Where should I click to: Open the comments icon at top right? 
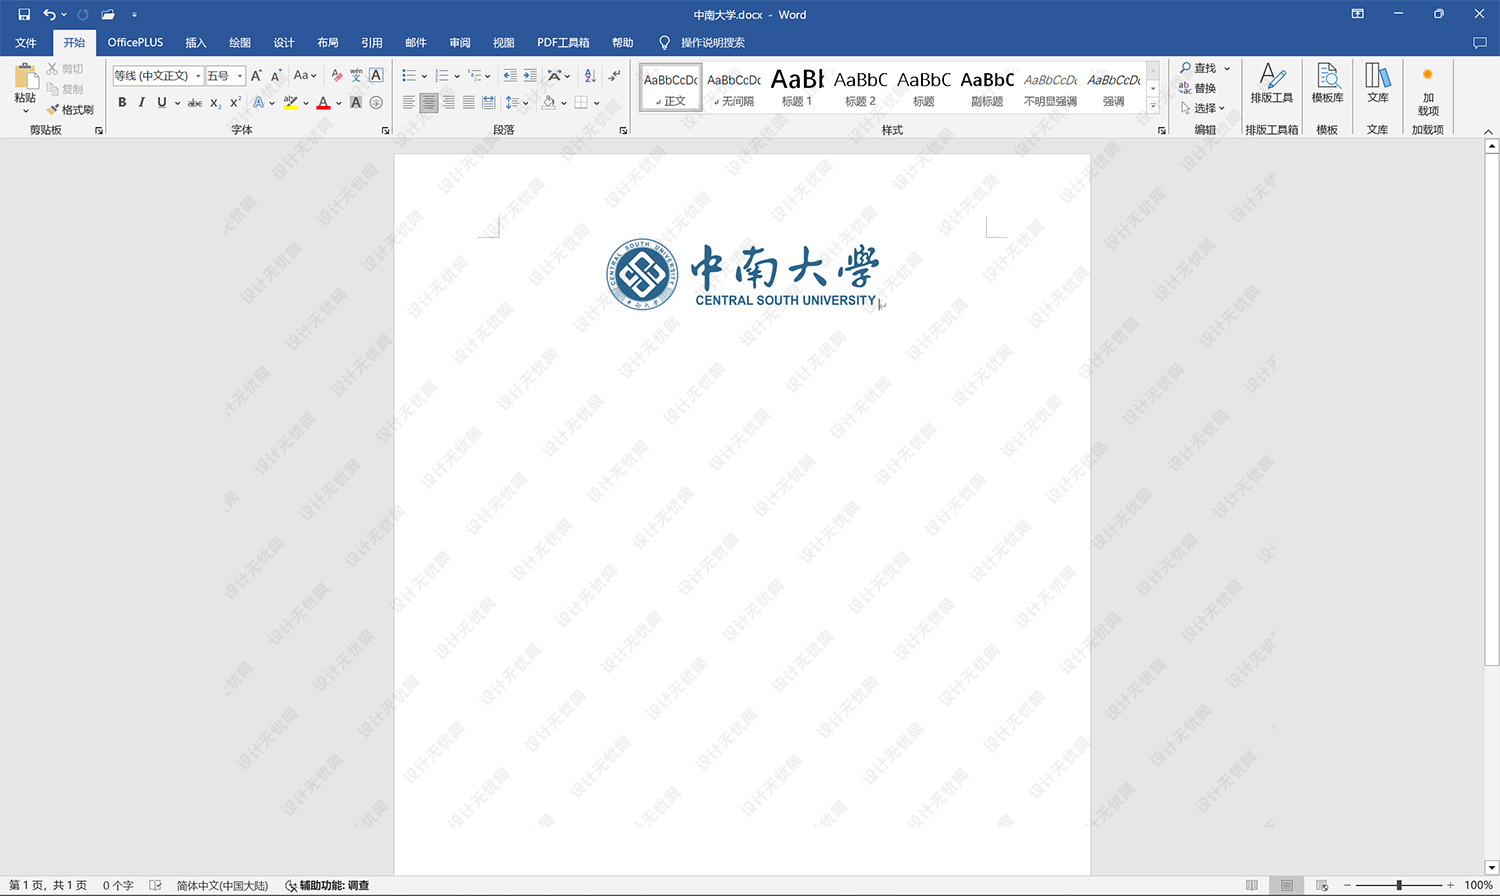[1480, 43]
